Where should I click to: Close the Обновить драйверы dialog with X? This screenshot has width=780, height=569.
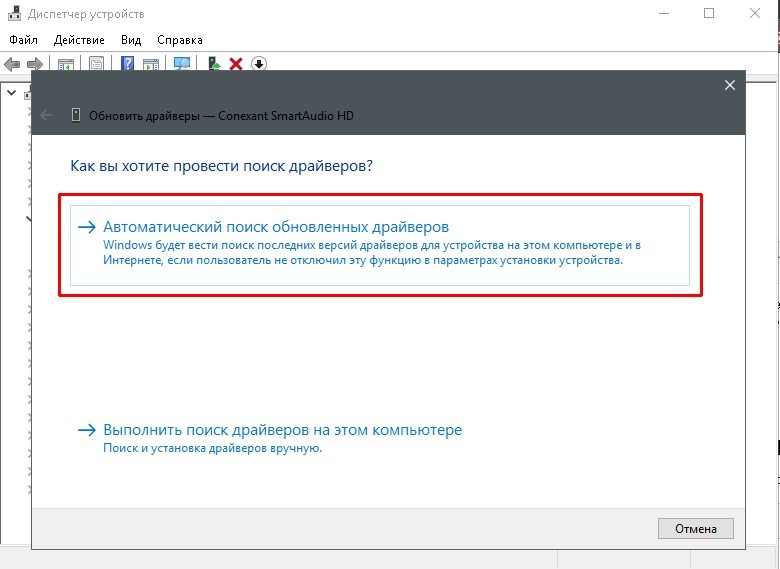[730, 85]
